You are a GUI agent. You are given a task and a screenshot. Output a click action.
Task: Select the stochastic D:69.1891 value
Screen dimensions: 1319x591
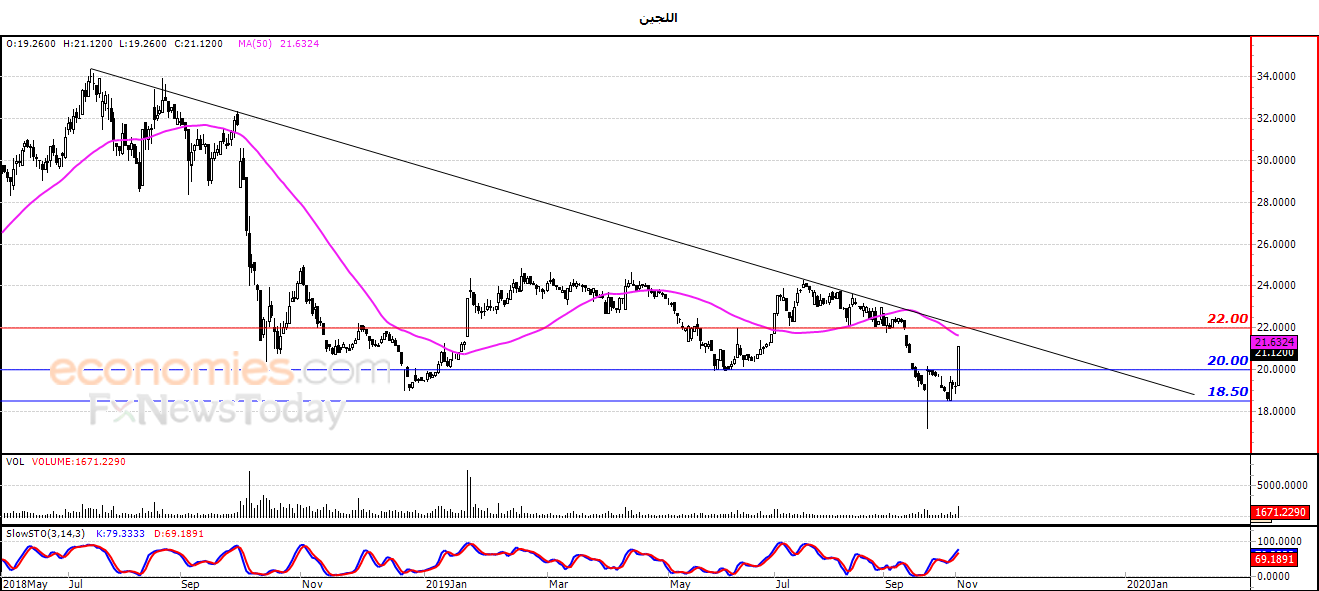coord(178,534)
